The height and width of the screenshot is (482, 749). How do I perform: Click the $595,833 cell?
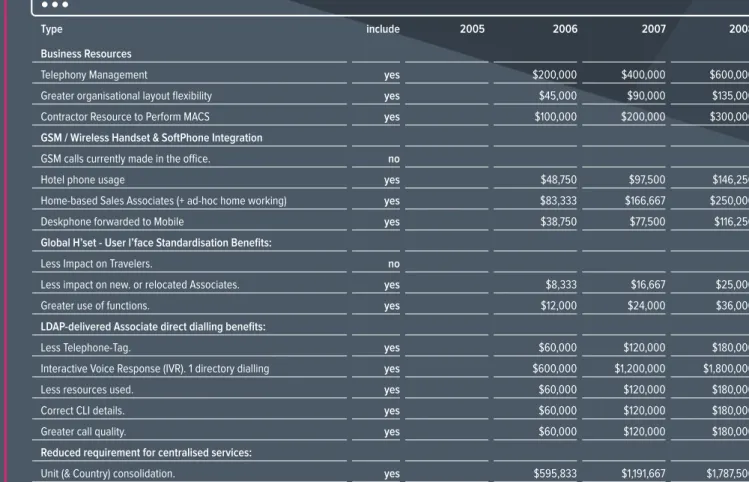point(555,474)
